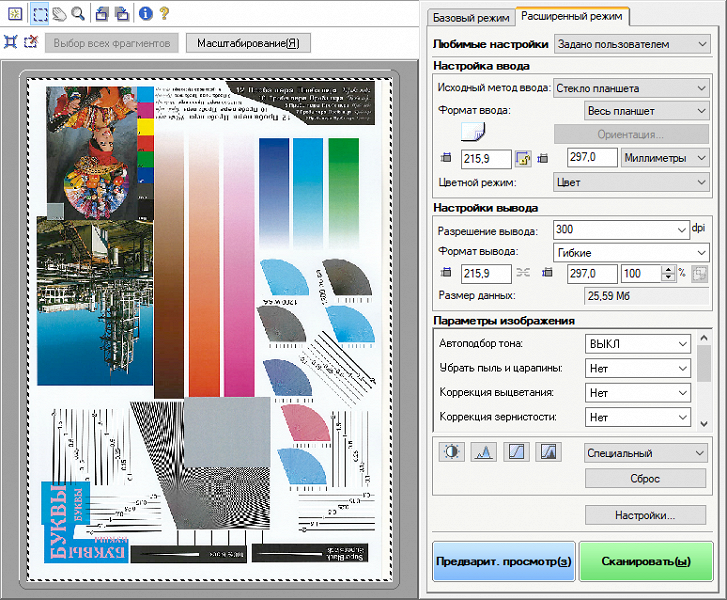
Task: Pick the magnifier zoom tool
Action: (x=77, y=14)
